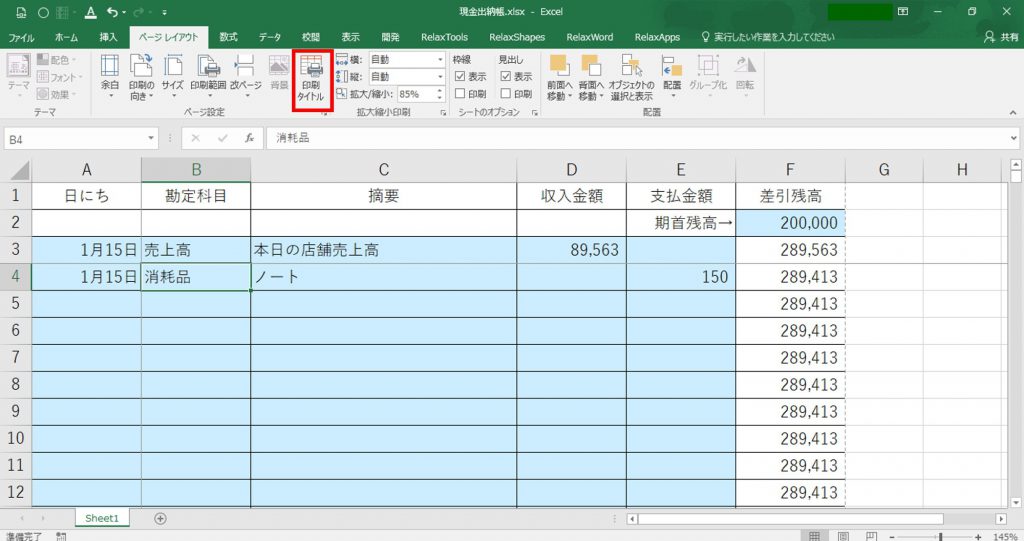Click the formula bar confirm checkmark icon
The image size is (1024, 541).
point(223,138)
